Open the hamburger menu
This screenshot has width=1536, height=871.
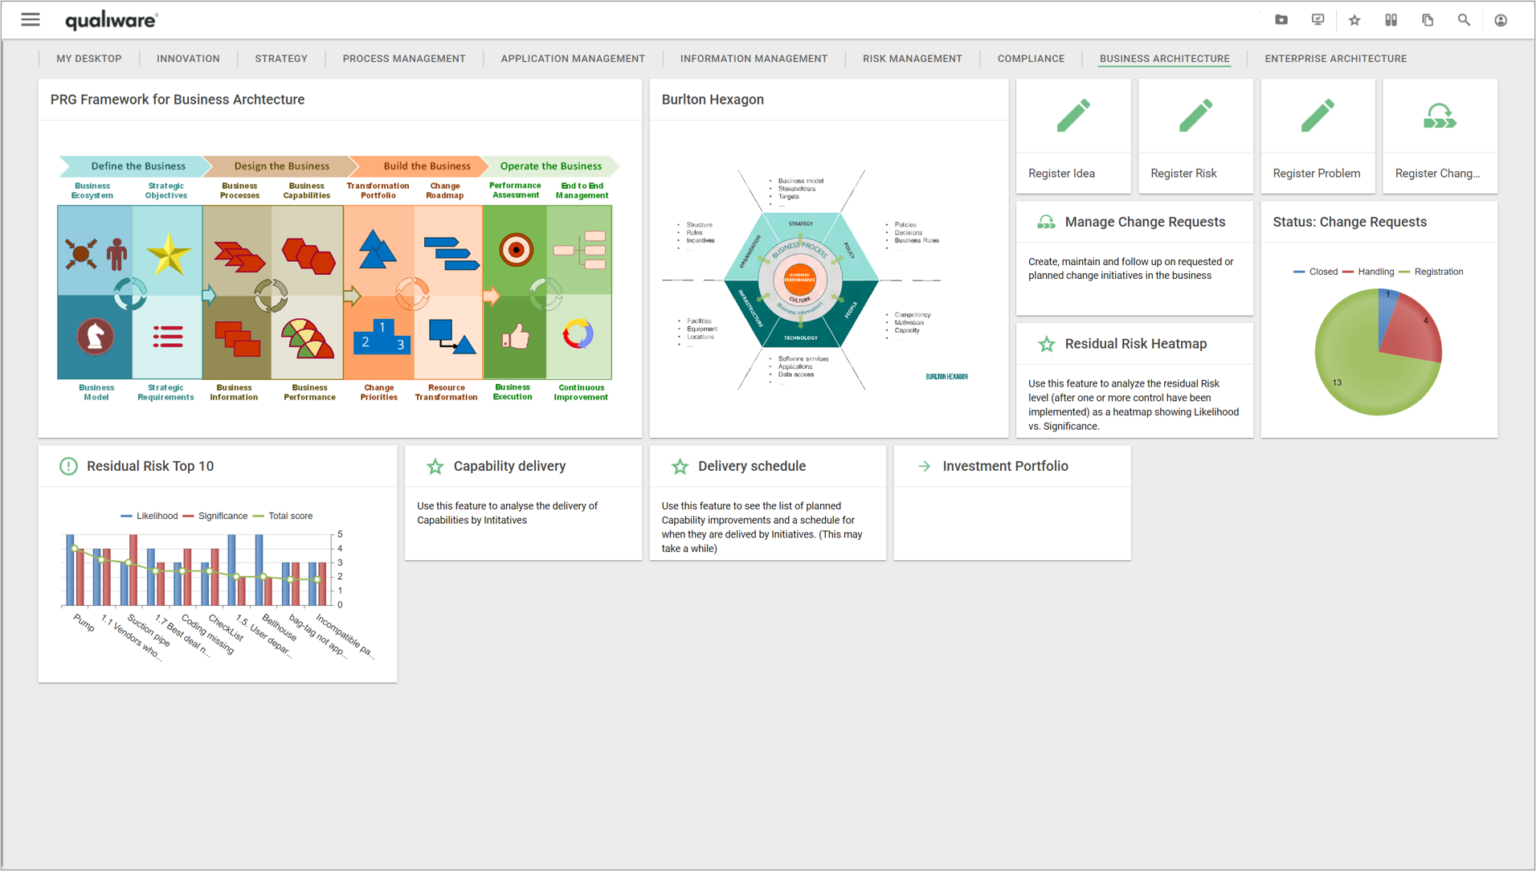pos(30,19)
